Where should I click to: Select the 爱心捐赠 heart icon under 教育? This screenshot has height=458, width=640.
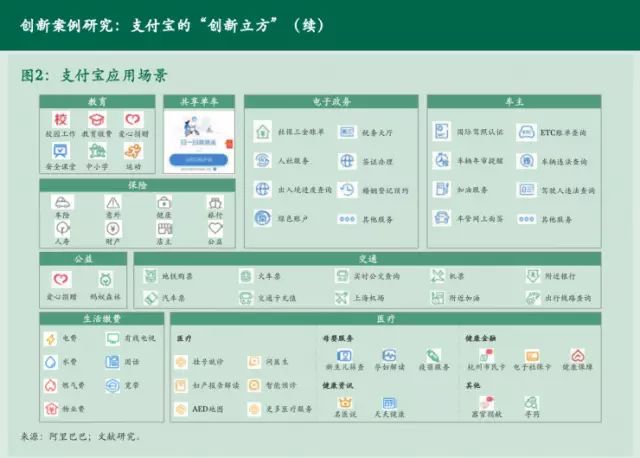pyautogui.click(x=133, y=120)
